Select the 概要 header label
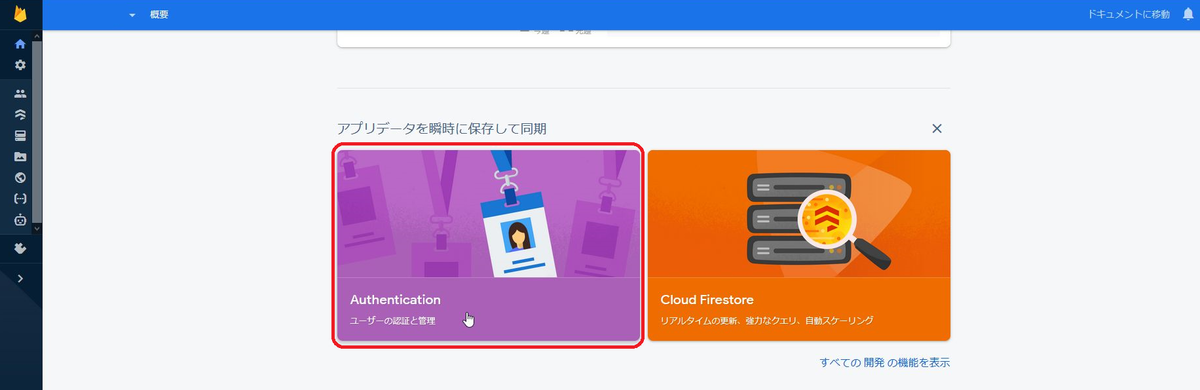Viewport: 1200px width, 390px height. point(159,15)
